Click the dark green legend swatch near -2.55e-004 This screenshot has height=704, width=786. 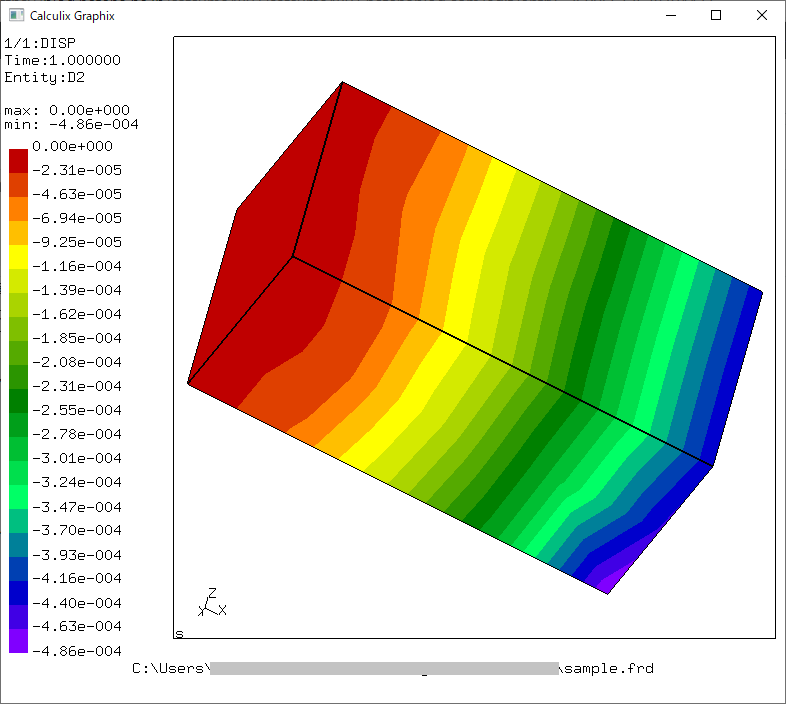coord(19,401)
